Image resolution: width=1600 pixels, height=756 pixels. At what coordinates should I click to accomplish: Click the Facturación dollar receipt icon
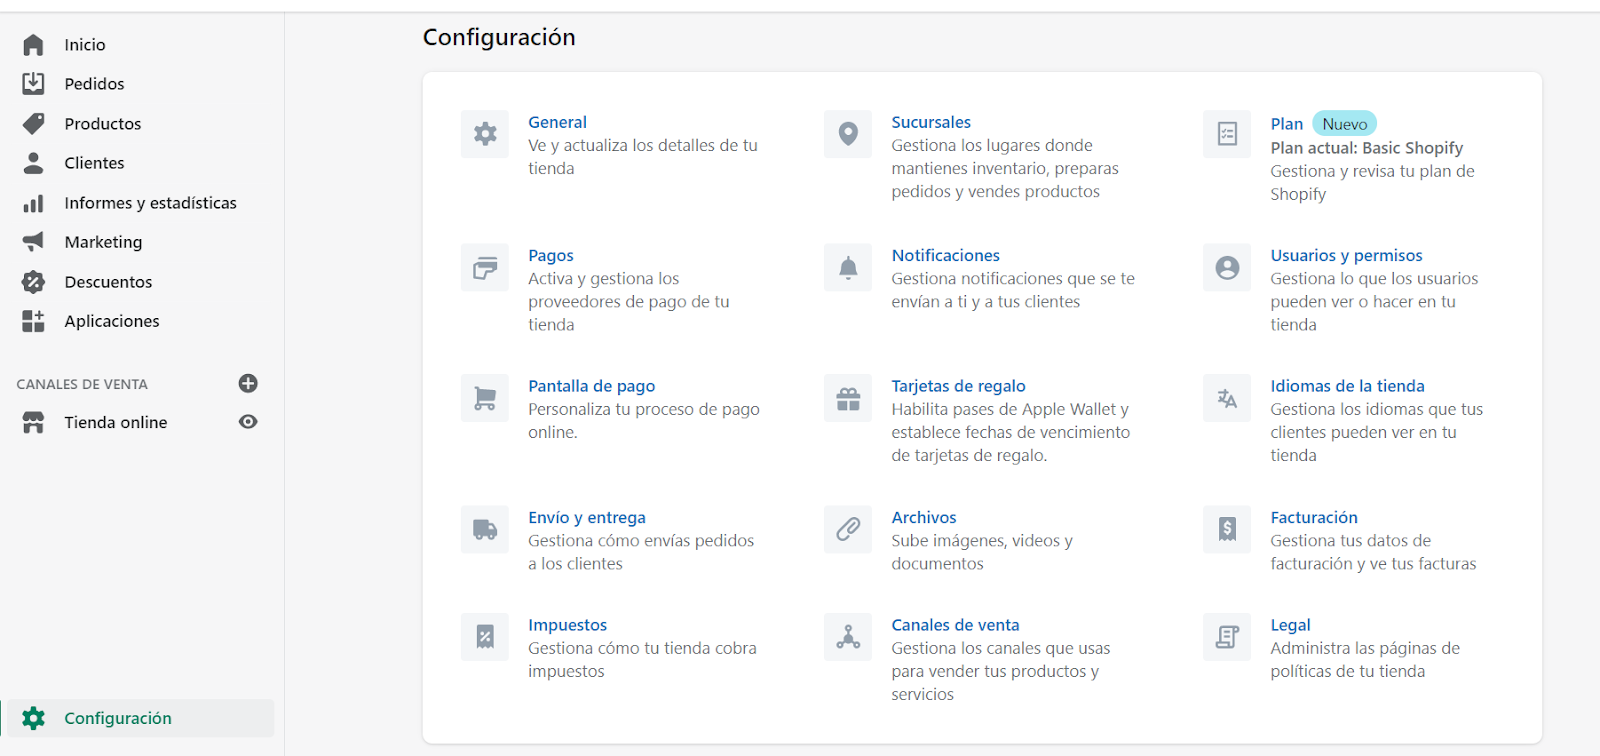pos(1227,529)
